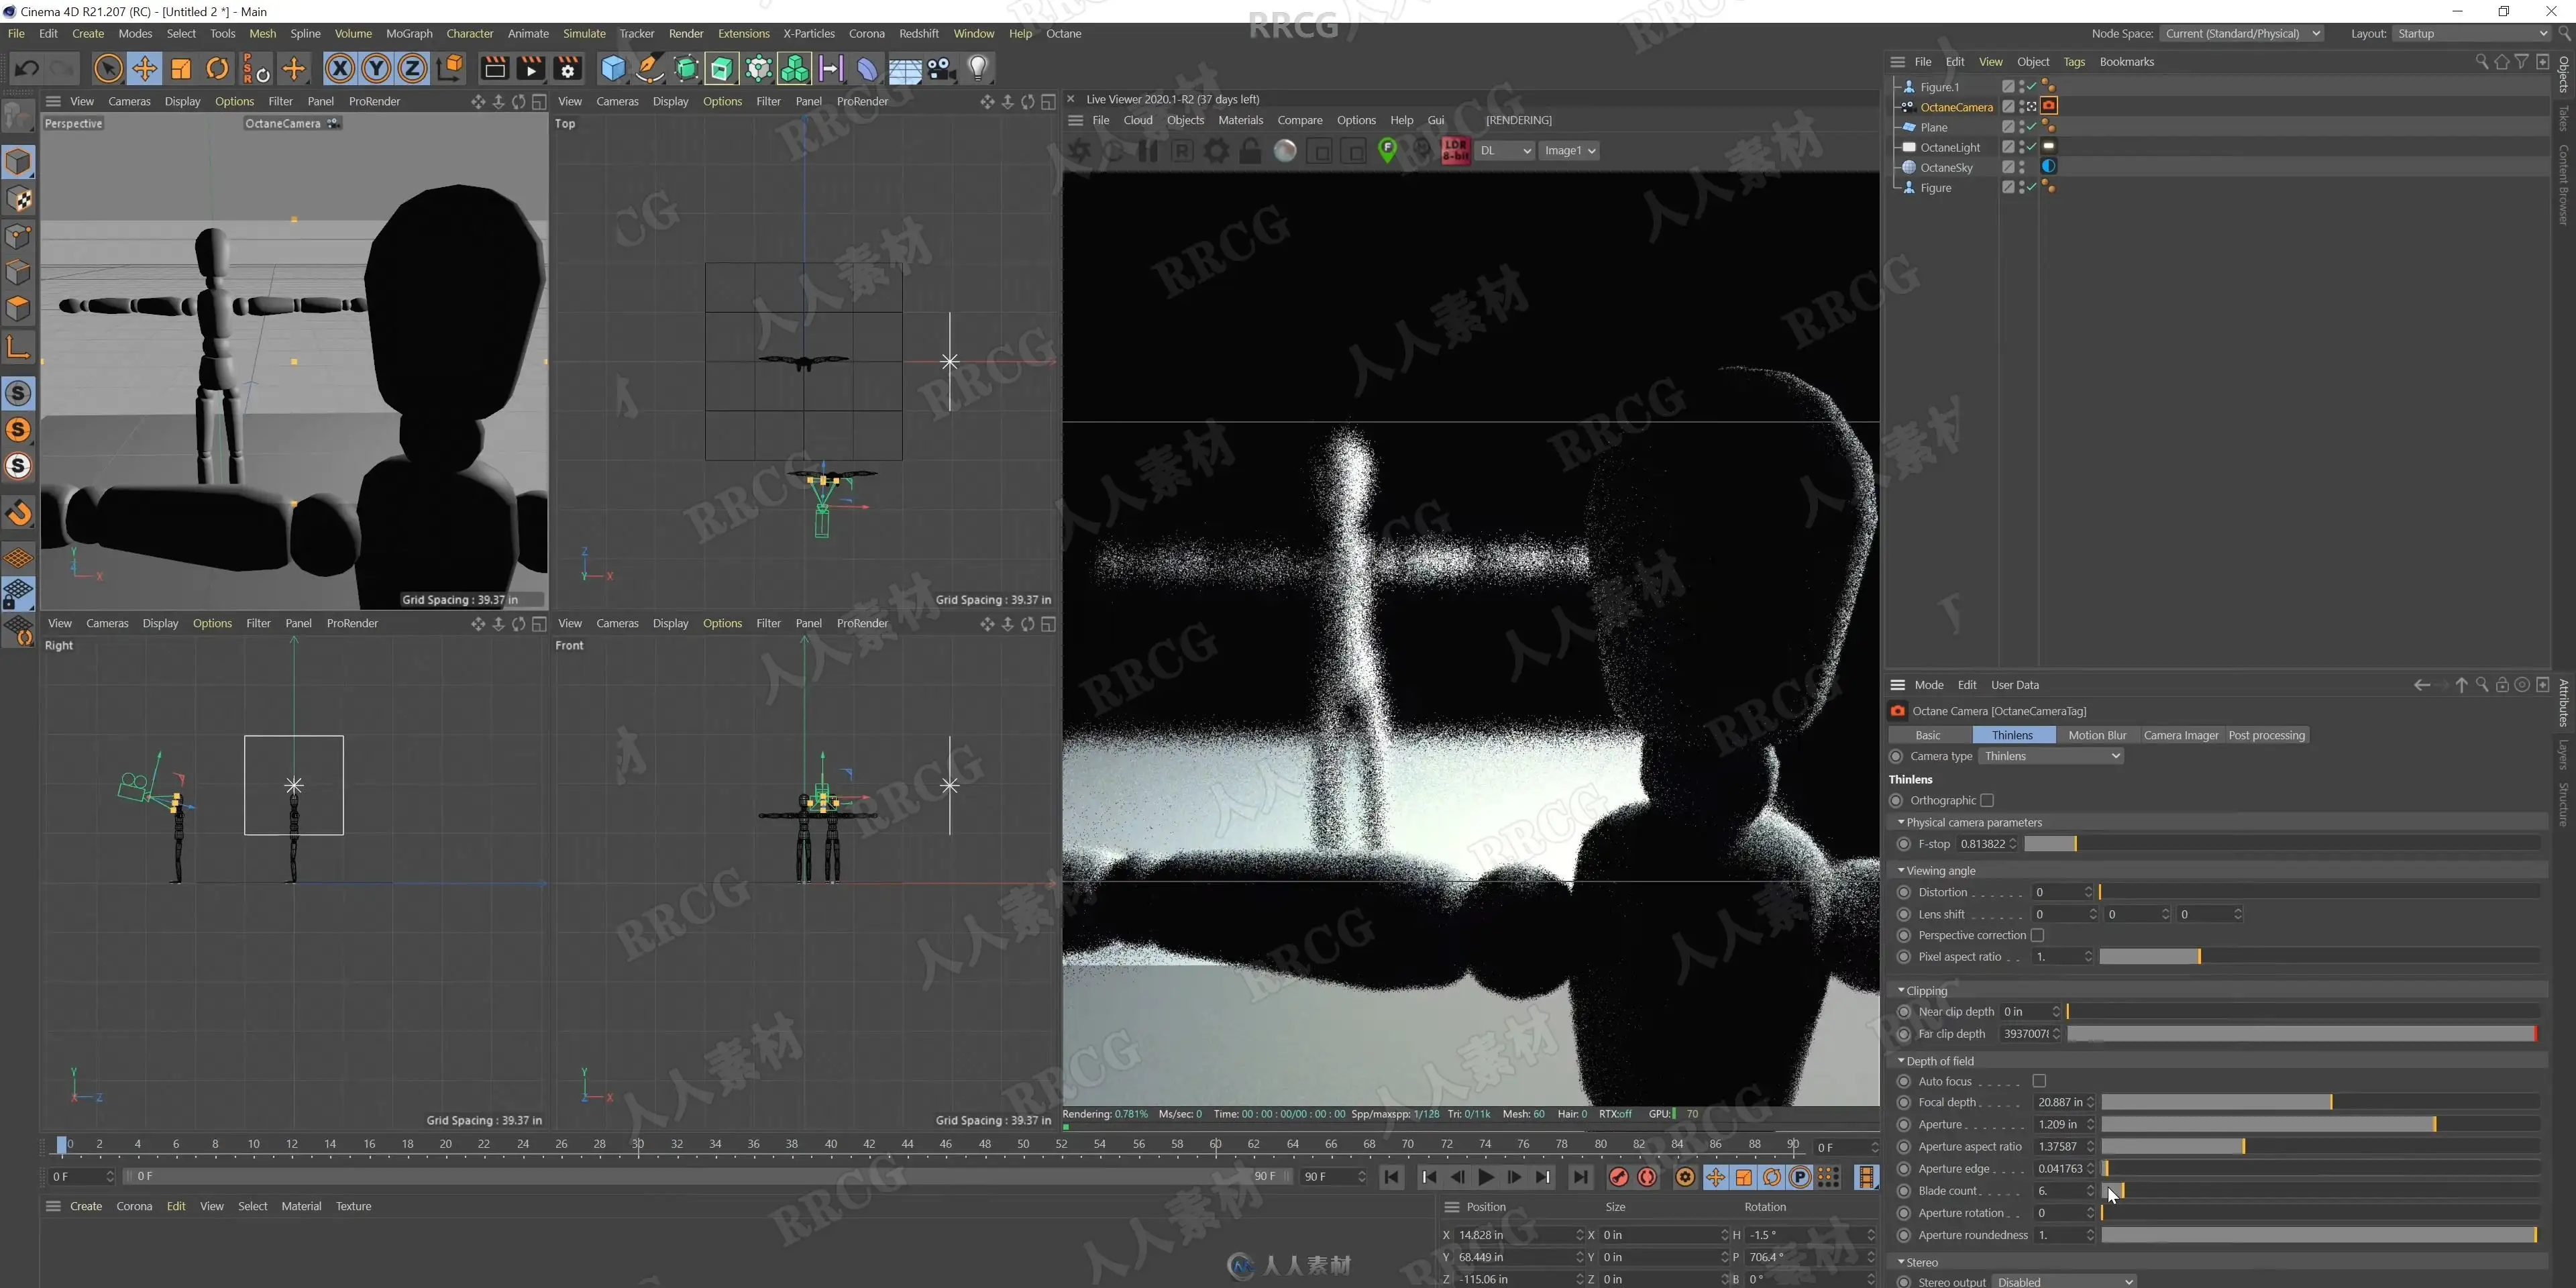Collapse the Depth of field section
2576x1288 pixels.
1901,1060
